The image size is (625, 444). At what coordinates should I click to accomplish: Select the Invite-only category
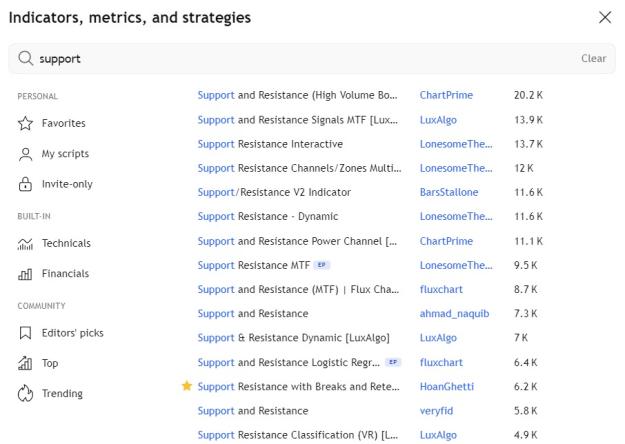(67, 184)
